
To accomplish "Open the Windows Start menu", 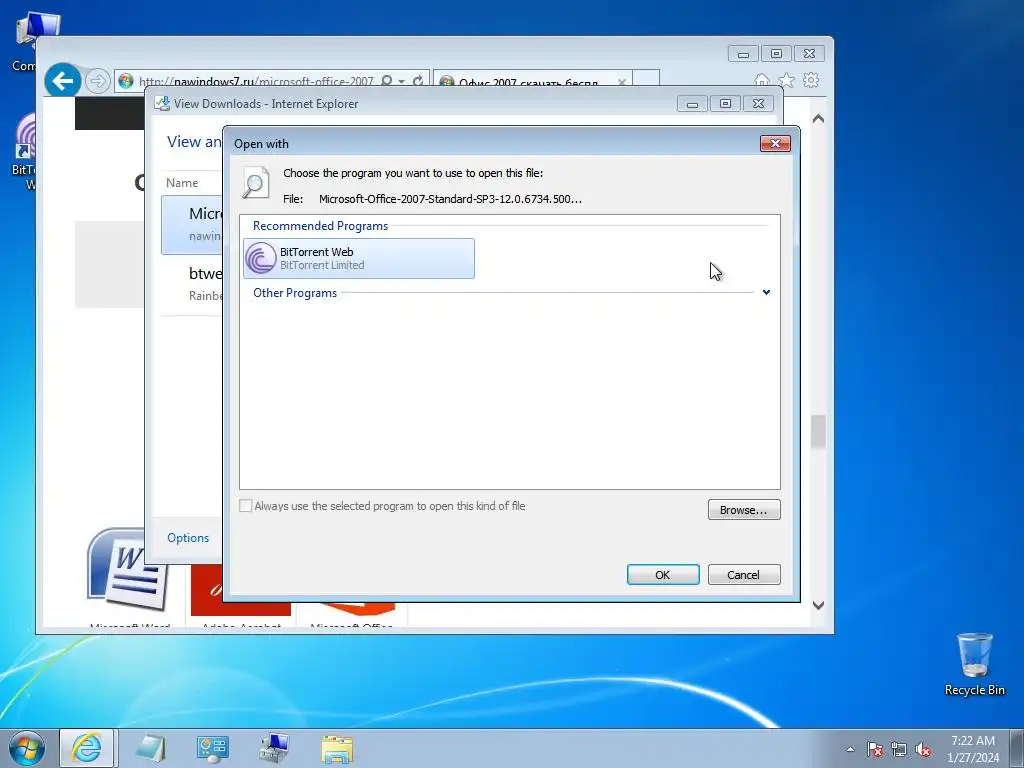I will pos(27,748).
